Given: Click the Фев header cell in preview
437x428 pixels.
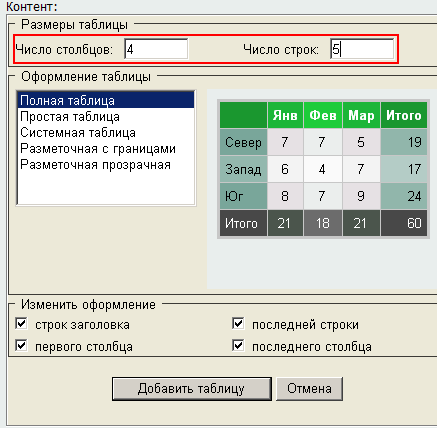Looking at the screenshot, I should click(x=323, y=115).
